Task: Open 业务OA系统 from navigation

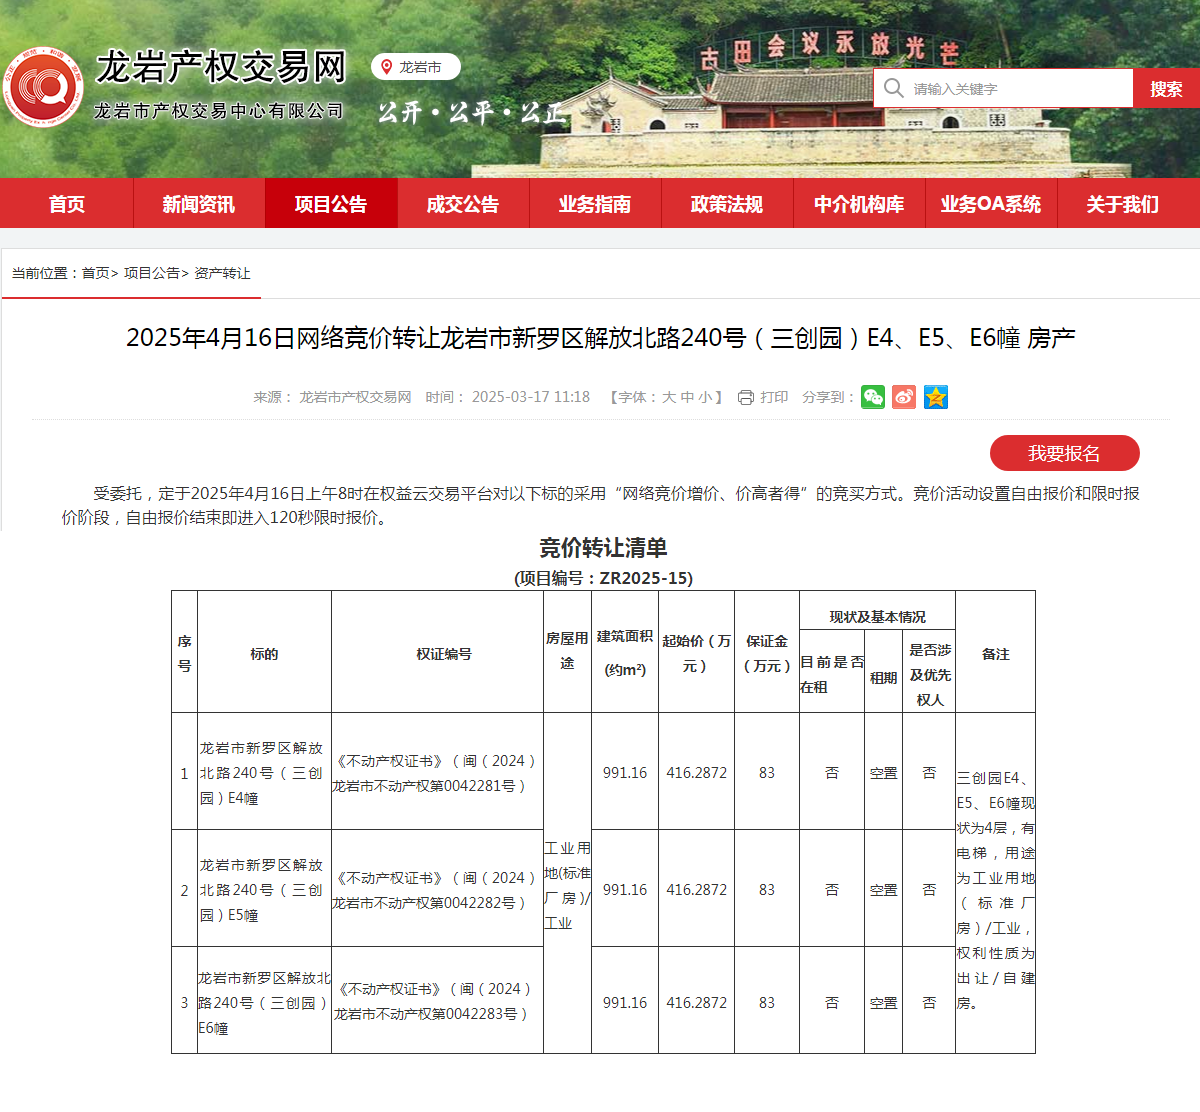Action: pyautogui.click(x=991, y=204)
